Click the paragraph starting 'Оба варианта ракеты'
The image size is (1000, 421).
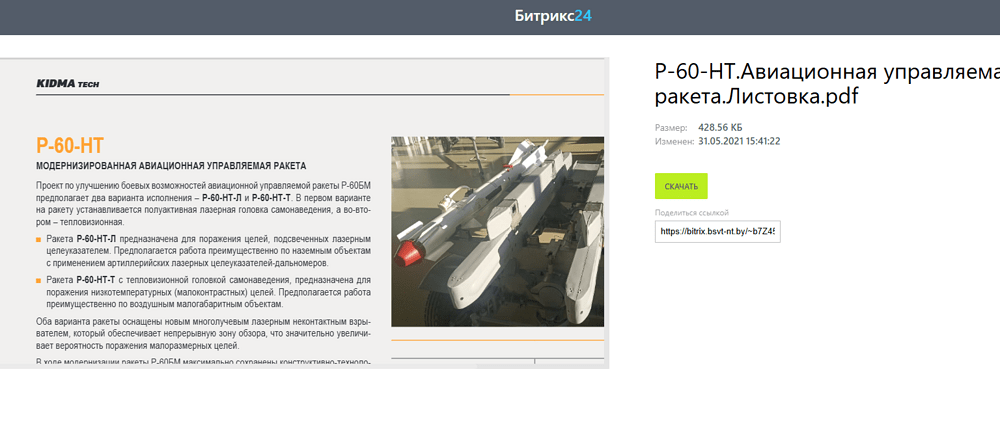pyautogui.click(x=203, y=334)
